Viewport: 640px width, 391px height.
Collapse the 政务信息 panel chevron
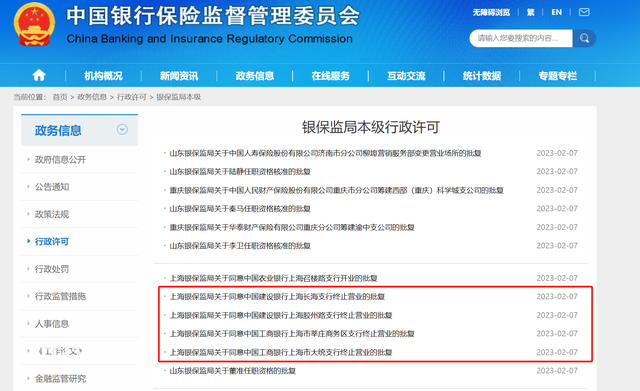pos(122,129)
